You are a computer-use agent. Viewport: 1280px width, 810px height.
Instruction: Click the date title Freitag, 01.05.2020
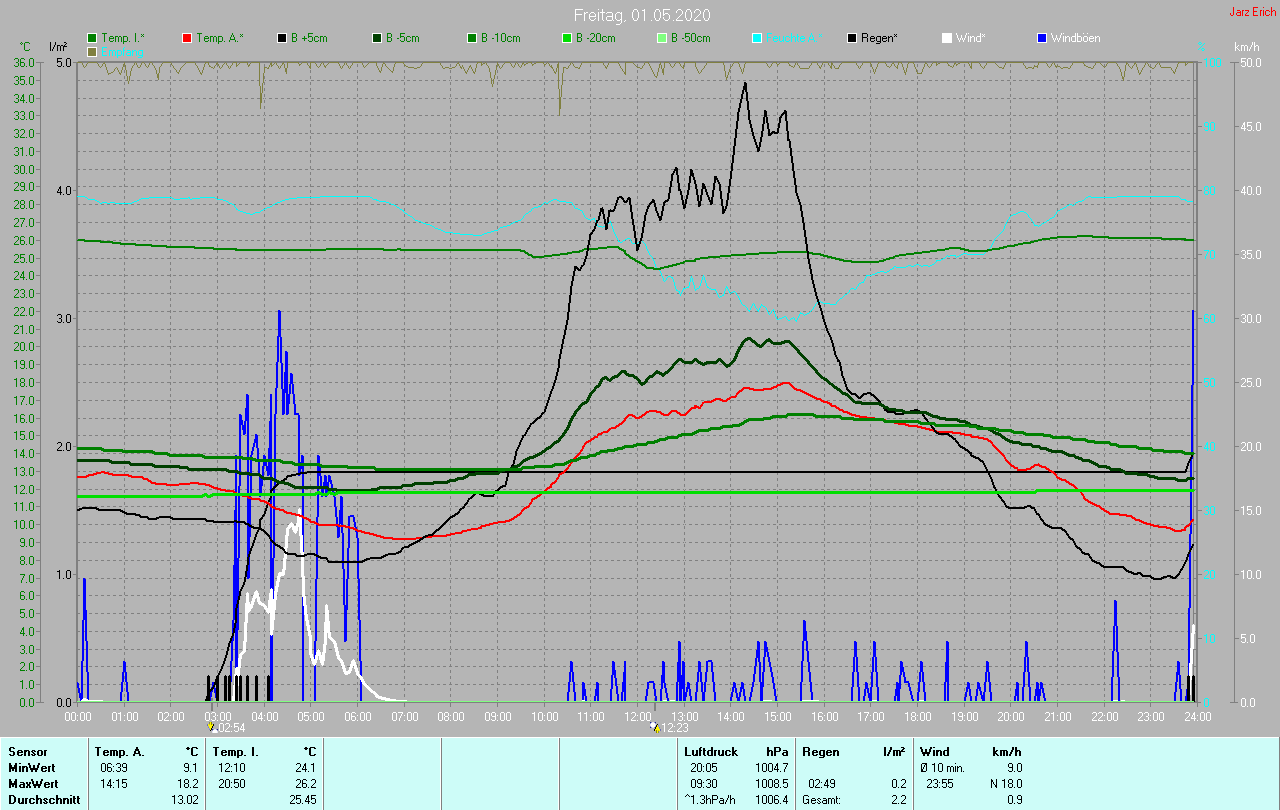click(x=642, y=15)
